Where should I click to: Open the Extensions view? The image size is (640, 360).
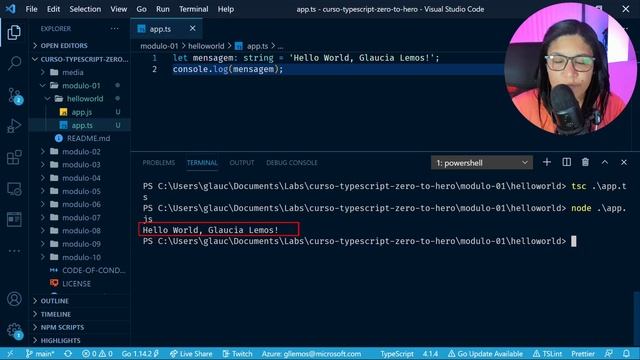point(14,157)
